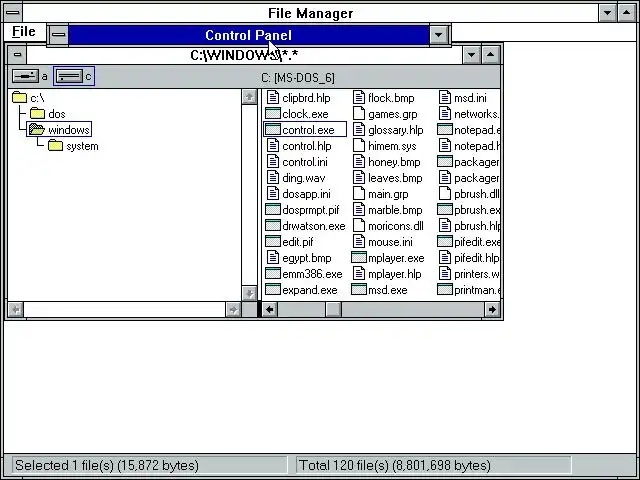Minimize arrow on Control Panel title bar
This screenshot has height=480, width=640.
pos(439,35)
